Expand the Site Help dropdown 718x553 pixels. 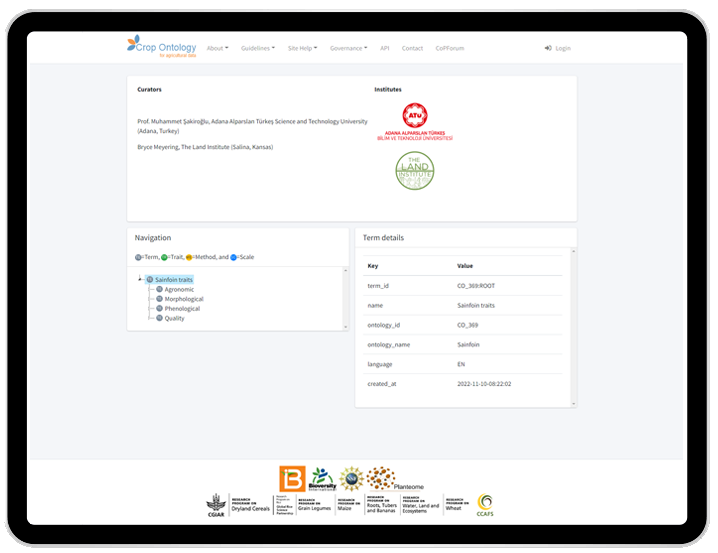click(x=302, y=48)
